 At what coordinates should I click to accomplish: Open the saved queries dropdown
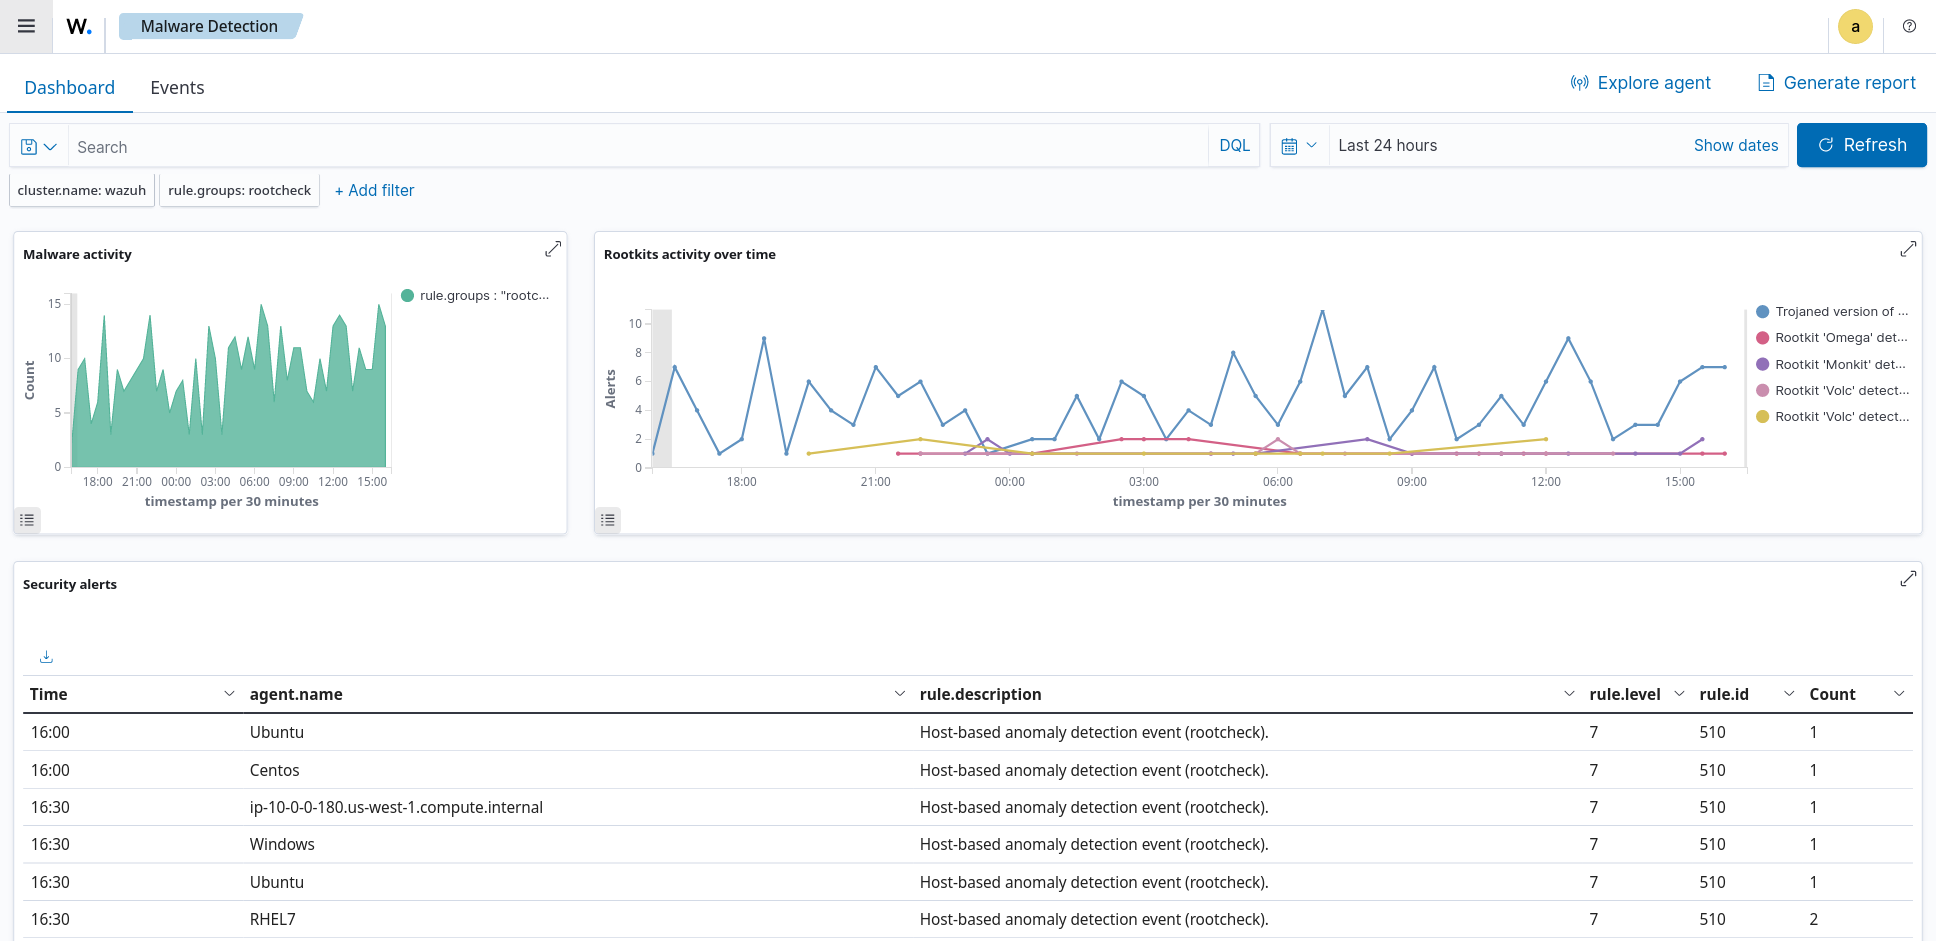click(x=39, y=147)
